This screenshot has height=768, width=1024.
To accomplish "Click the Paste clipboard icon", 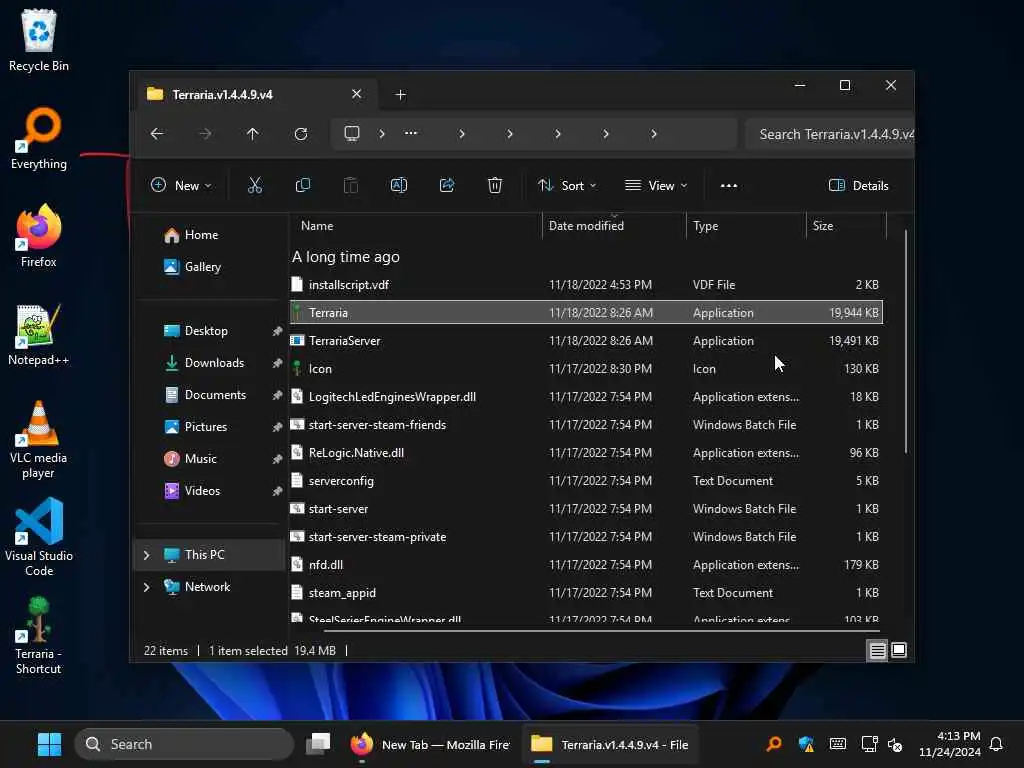I will tap(351, 185).
